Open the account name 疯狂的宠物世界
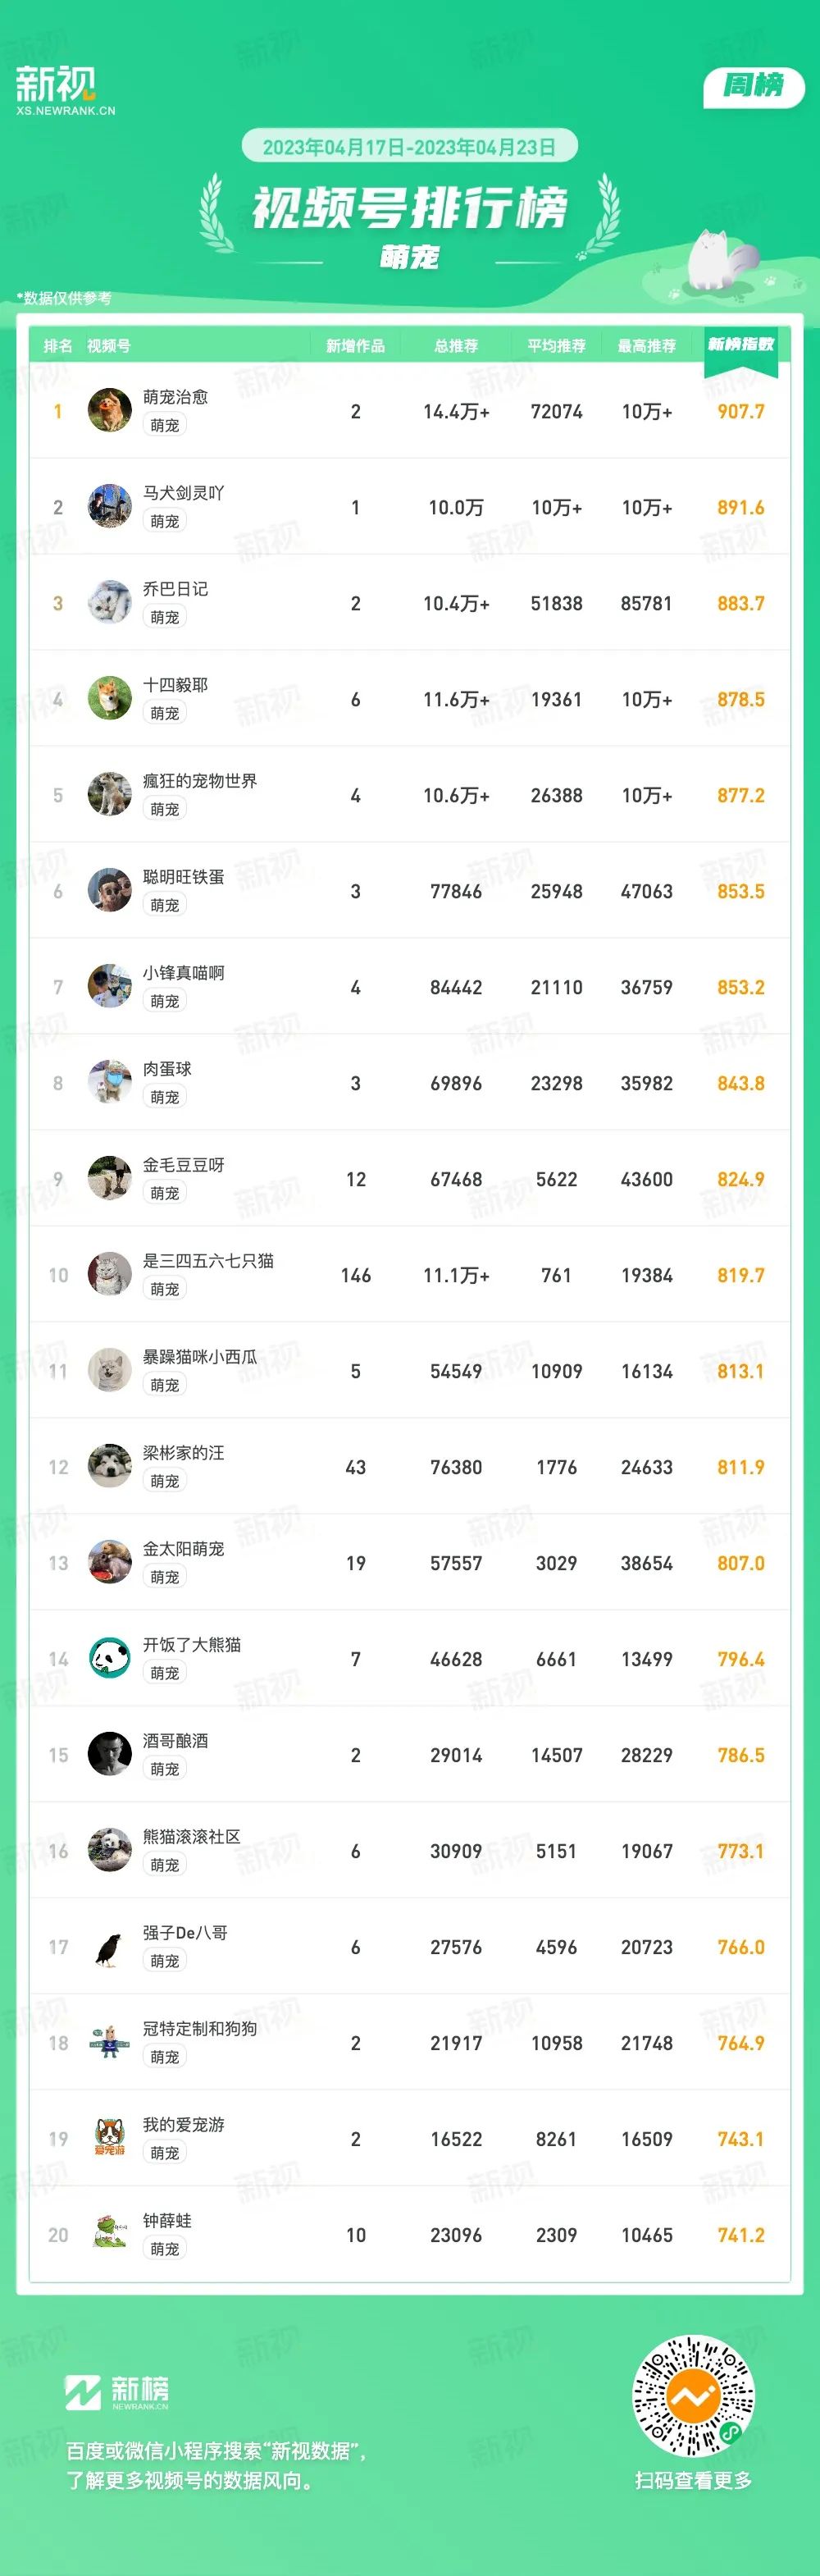The image size is (820, 2576). pos(200,781)
